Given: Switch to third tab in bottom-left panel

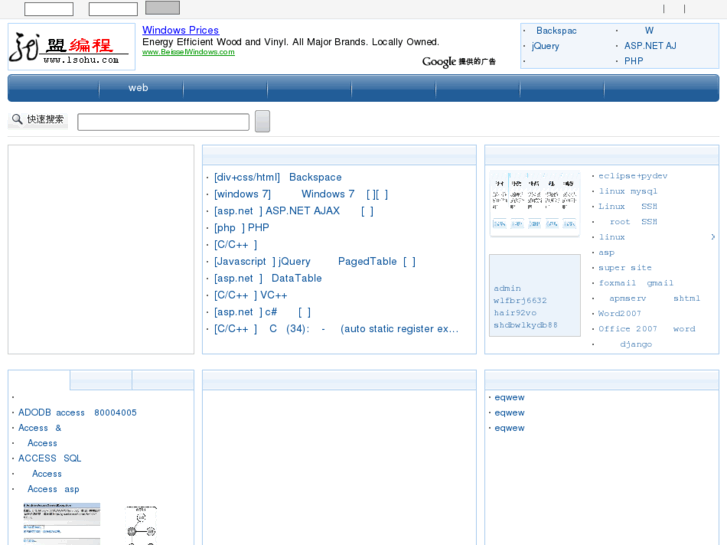Looking at the screenshot, I should [x=163, y=380].
